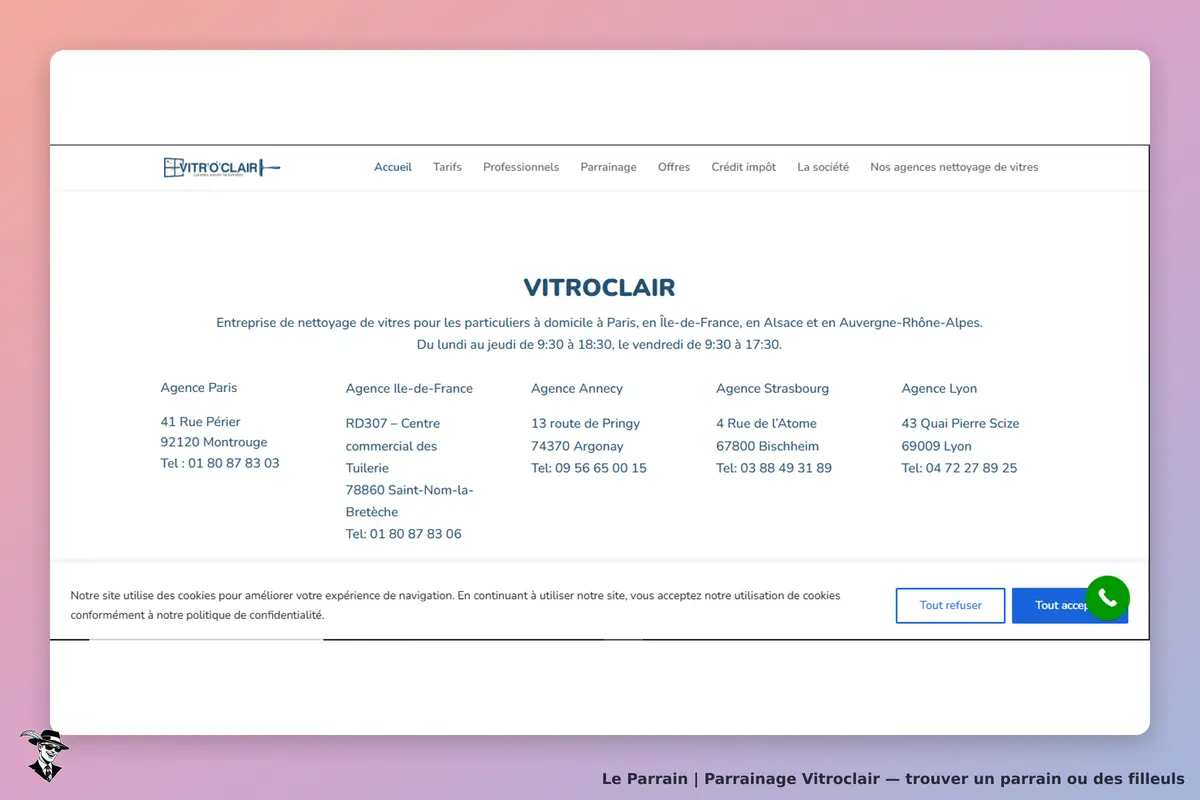Click RD307 – Centre commercial address line
Screen dimensions: 1200x800
(x=393, y=435)
